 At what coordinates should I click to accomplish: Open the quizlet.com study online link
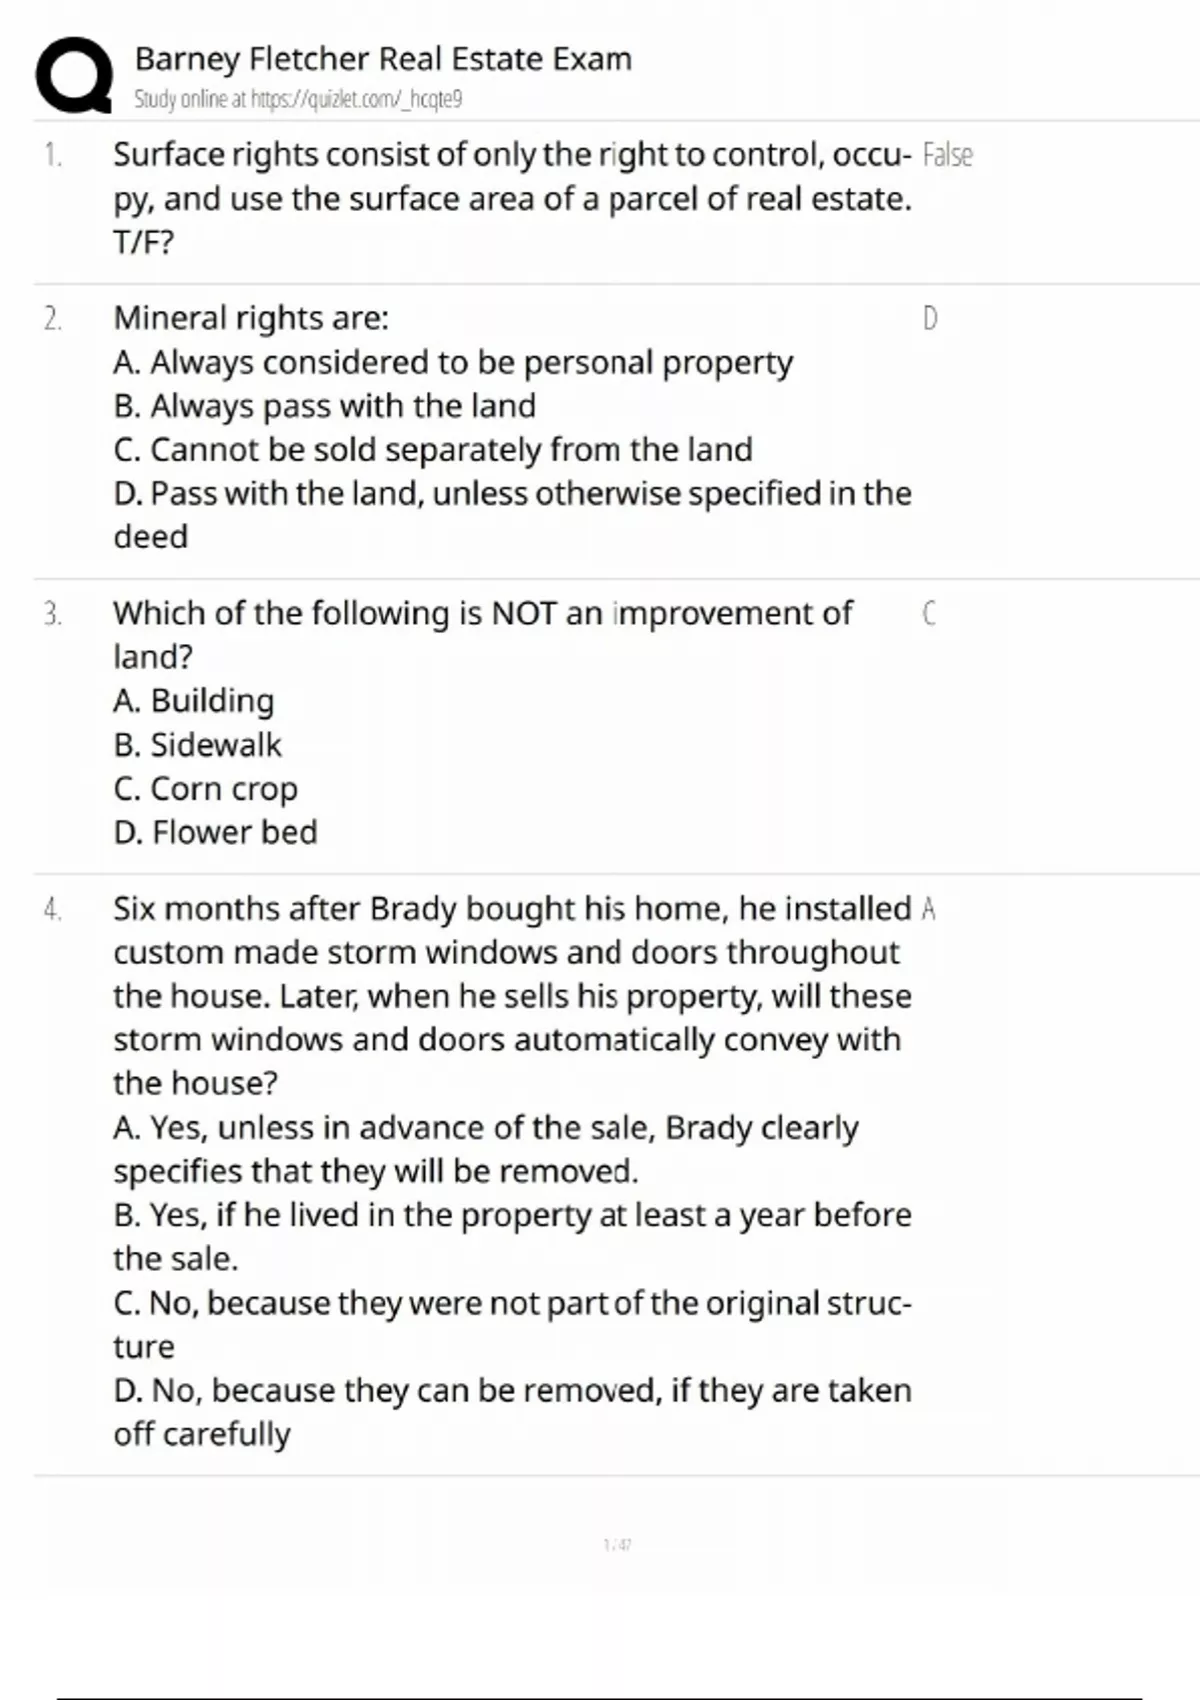(x=298, y=99)
